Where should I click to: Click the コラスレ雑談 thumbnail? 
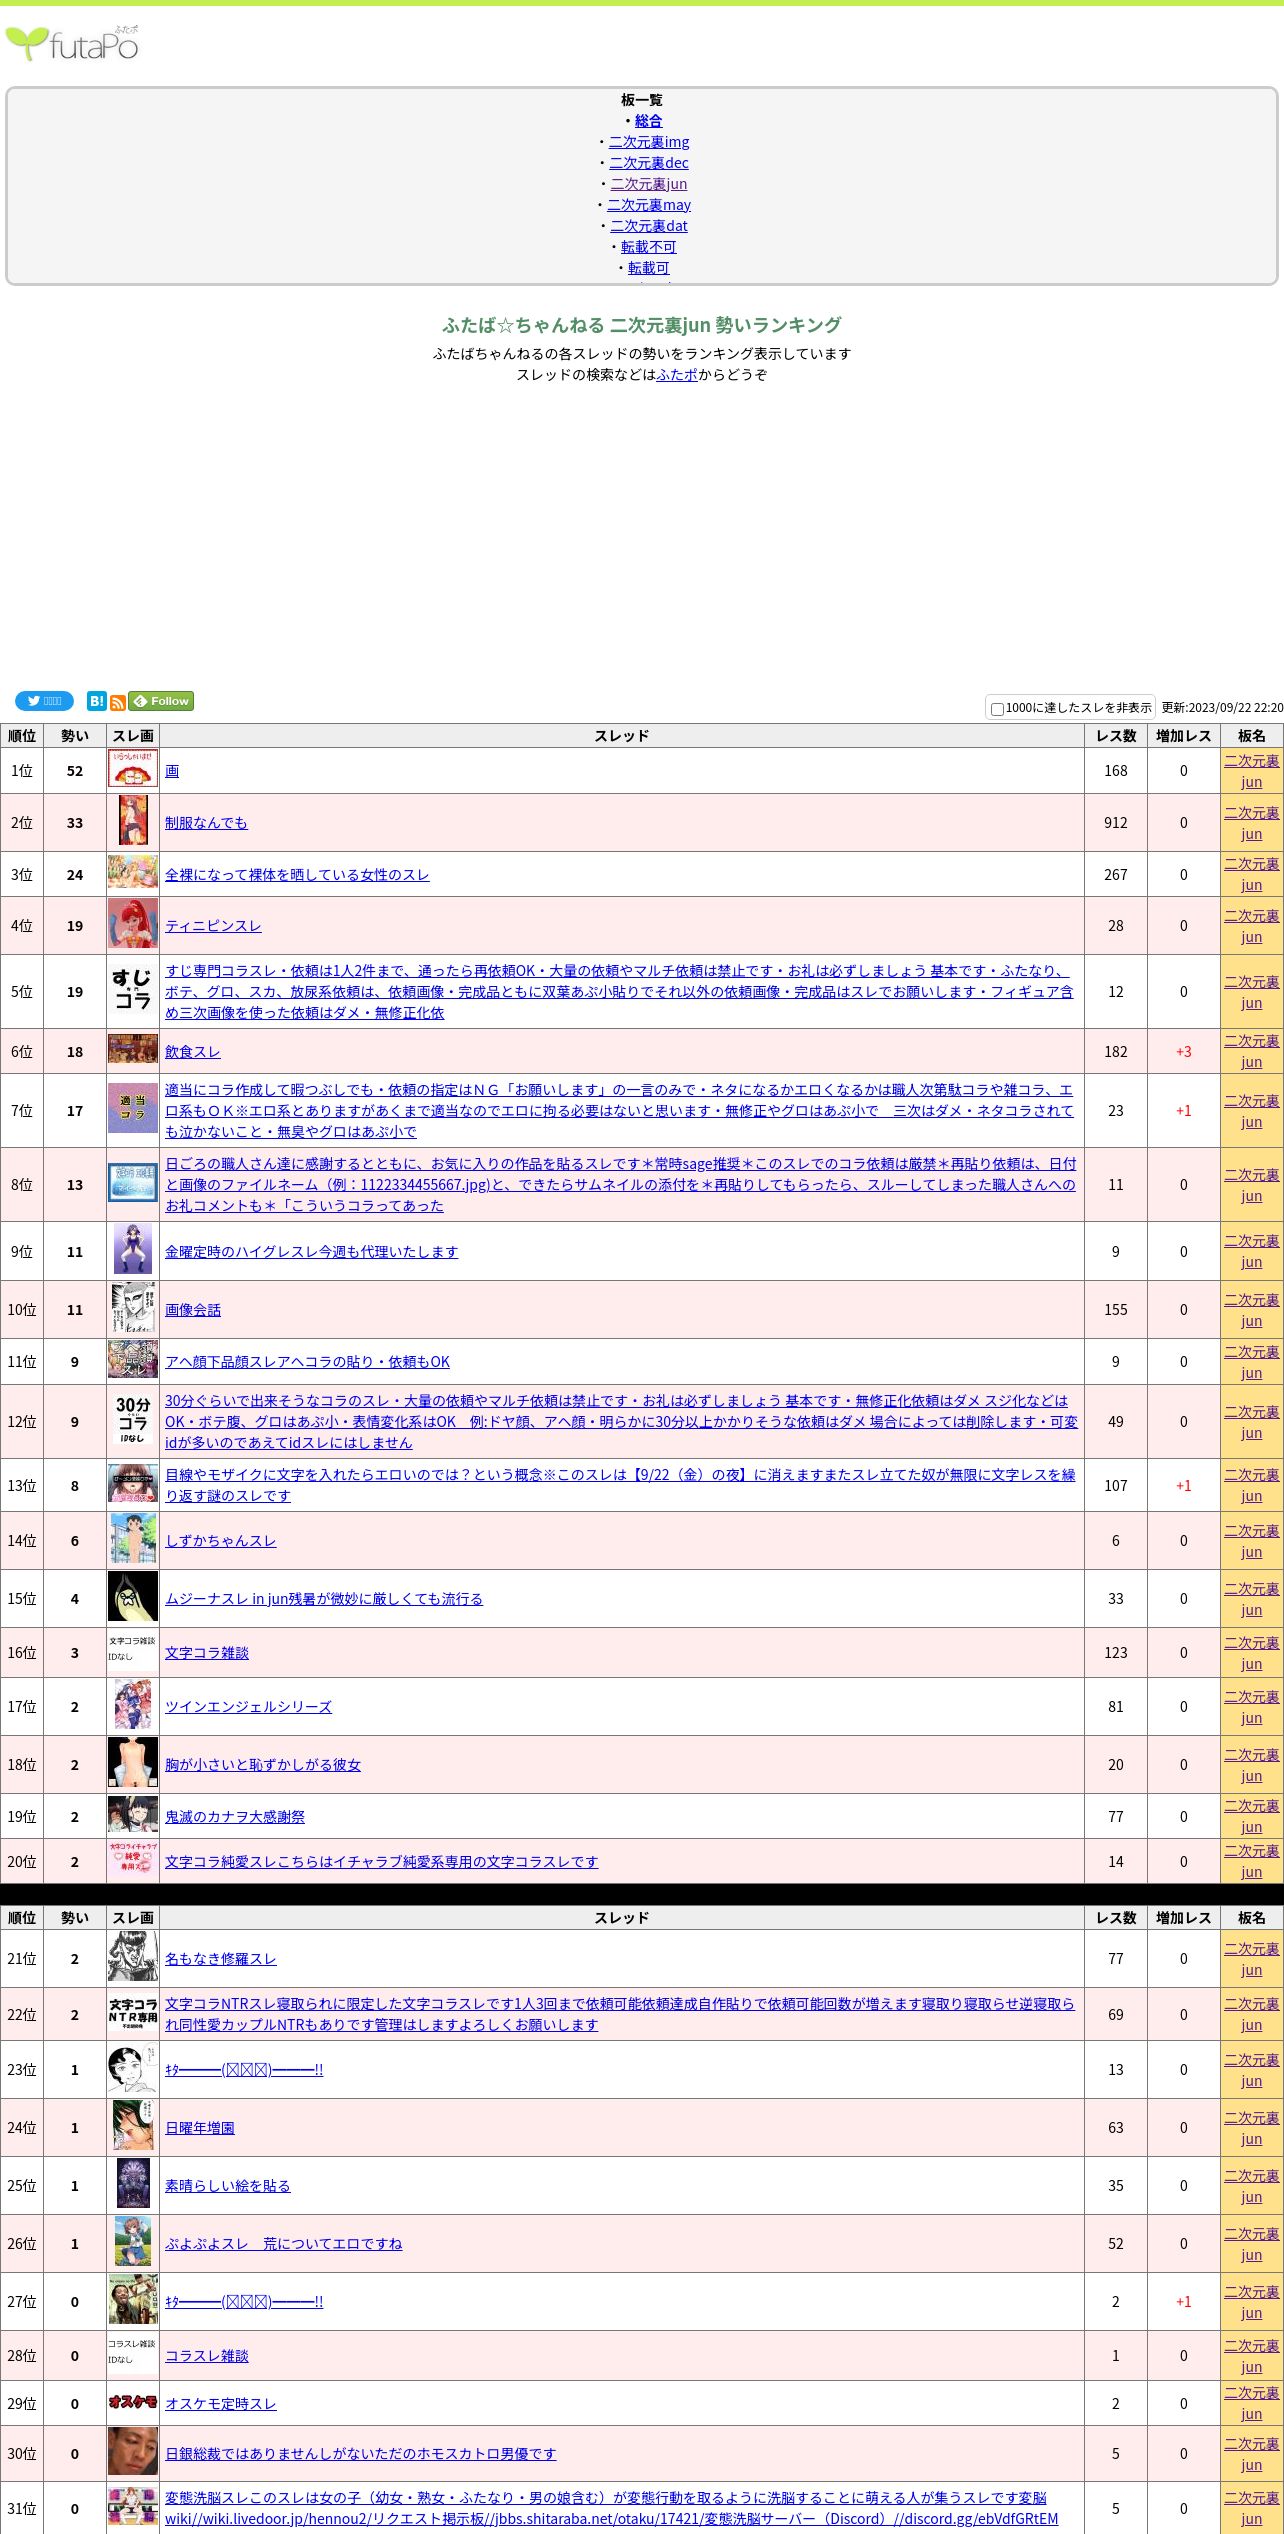[x=133, y=2352]
